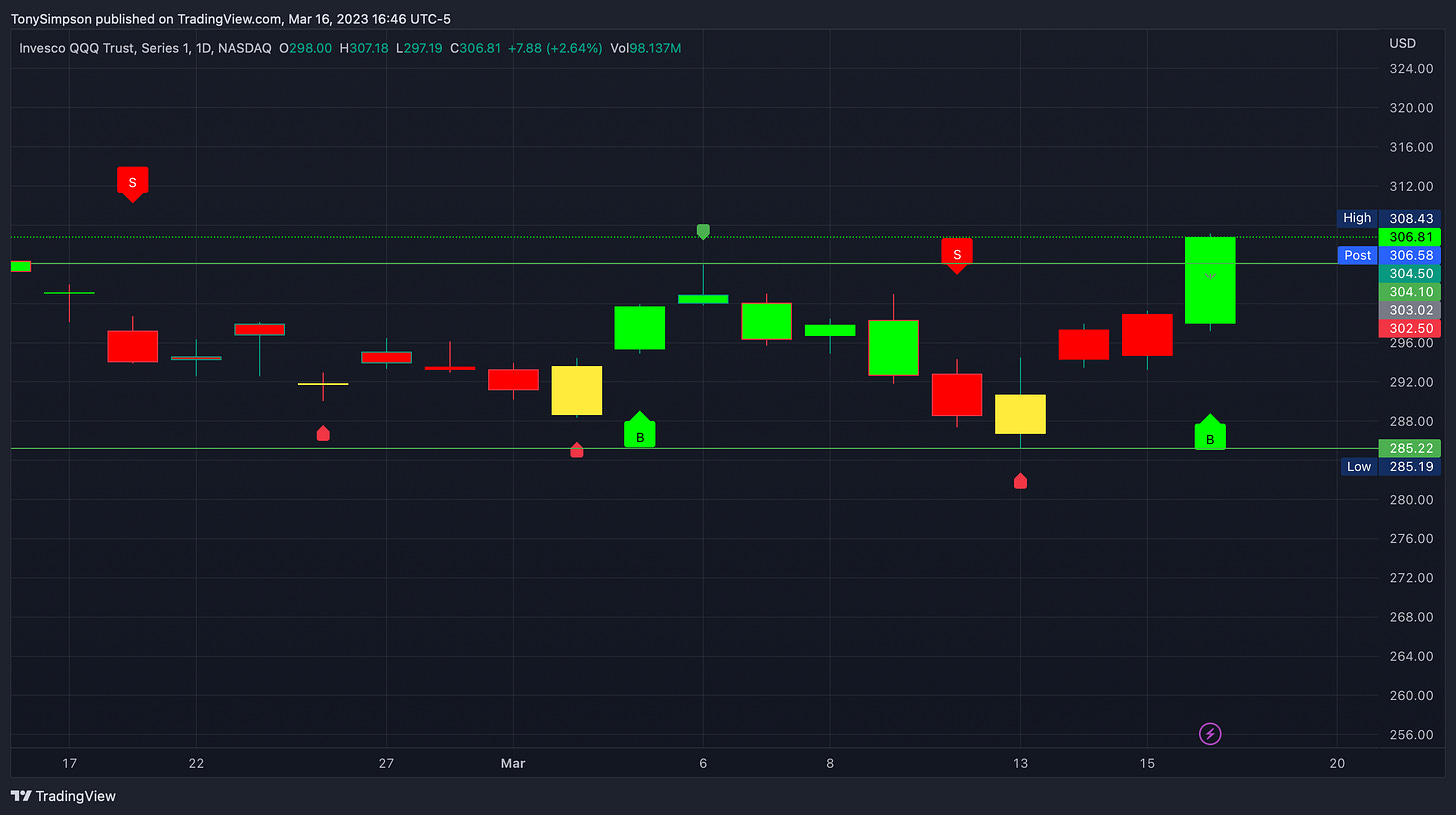1456x815 pixels.
Task: Click the Vol98.137M volume value
Action: pos(645,48)
